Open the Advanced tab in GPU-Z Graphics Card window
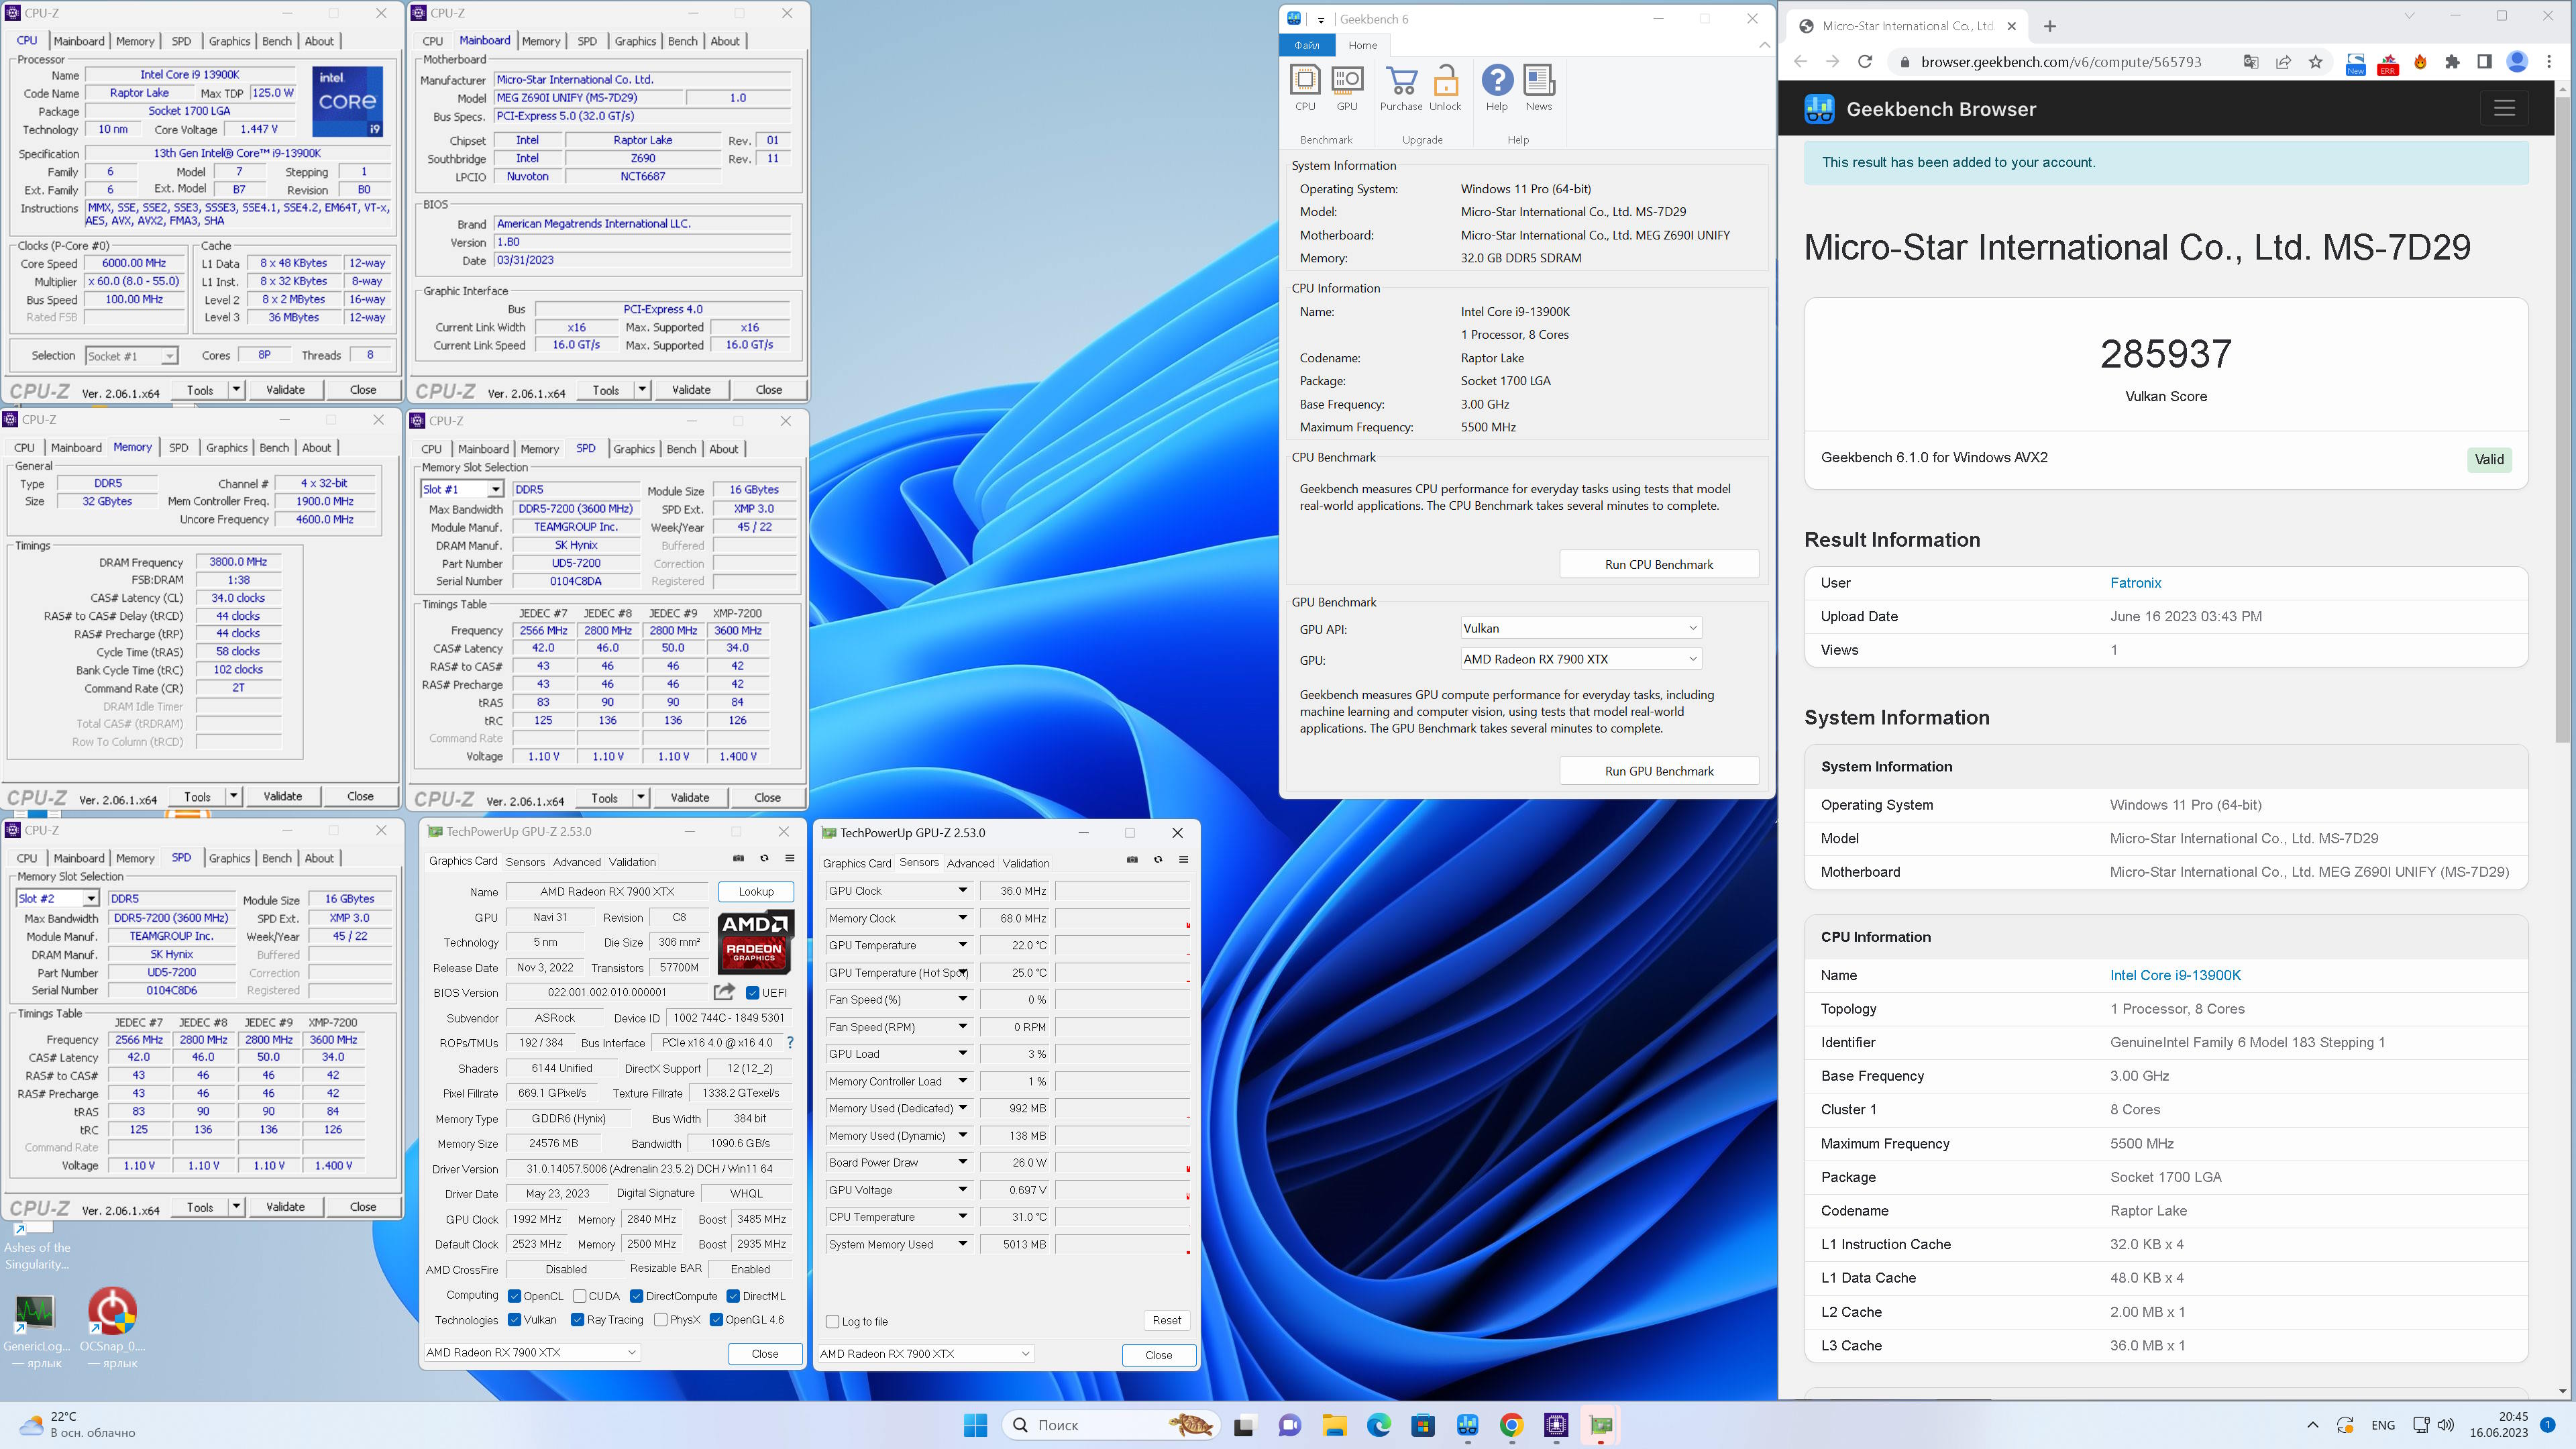The height and width of the screenshot is (1449, 2576). pyautogui.click(x=577, y=862)
